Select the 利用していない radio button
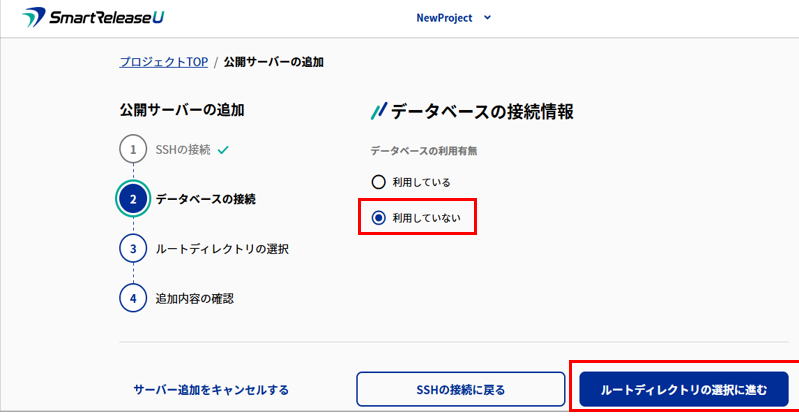 tap(378, 217)
